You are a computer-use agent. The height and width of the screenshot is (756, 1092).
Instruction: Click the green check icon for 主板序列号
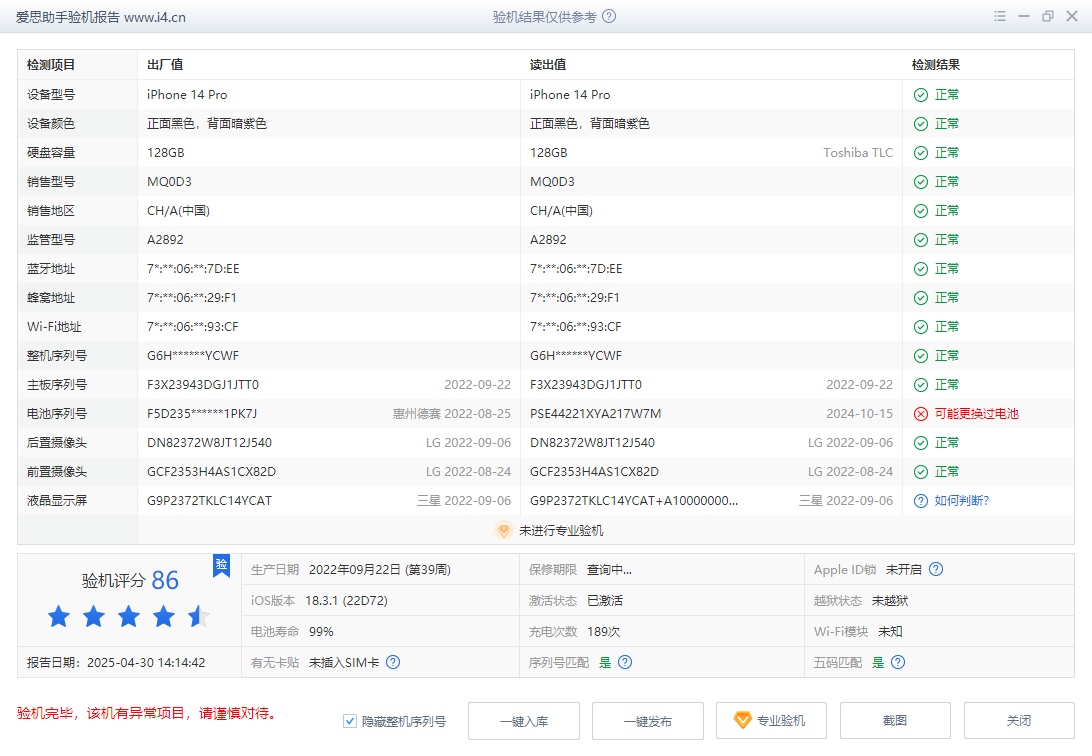[x=921, y=385]
